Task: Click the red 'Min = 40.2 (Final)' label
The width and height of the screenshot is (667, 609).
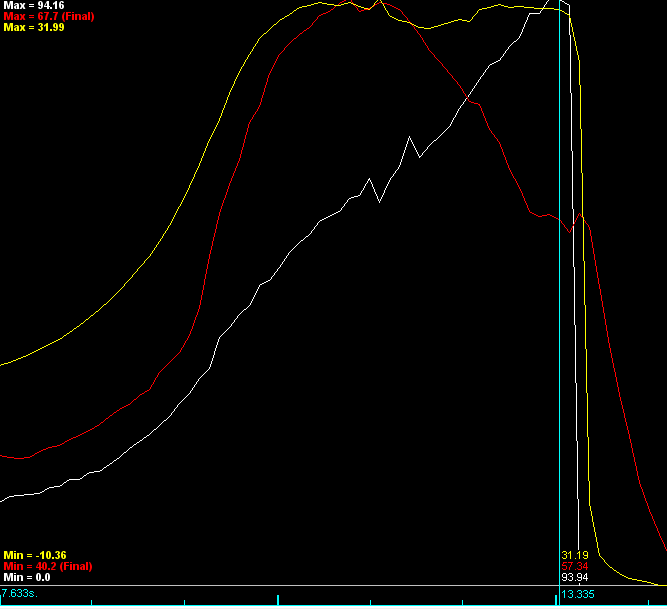Action: click(48, 566)
